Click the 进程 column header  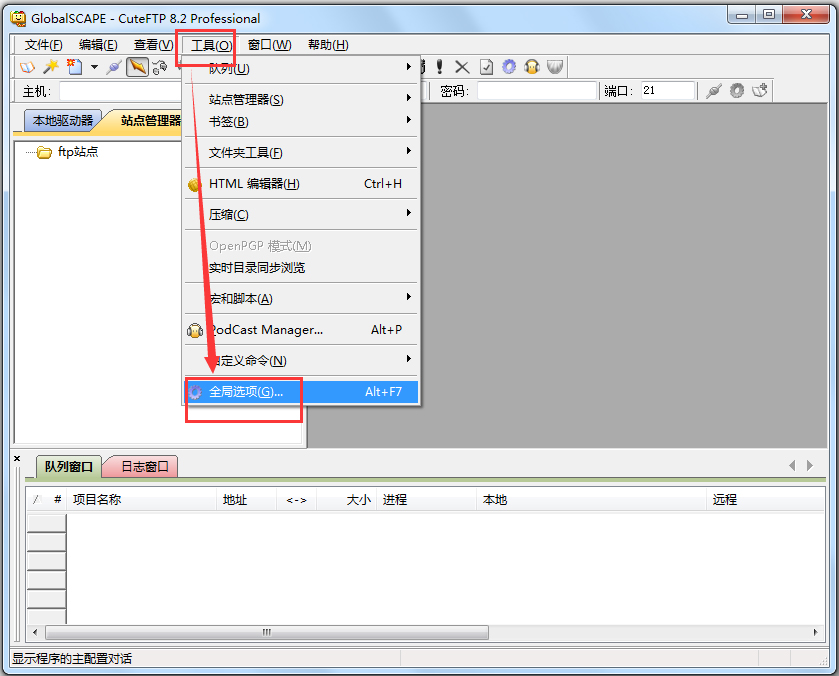click(426, 500)
